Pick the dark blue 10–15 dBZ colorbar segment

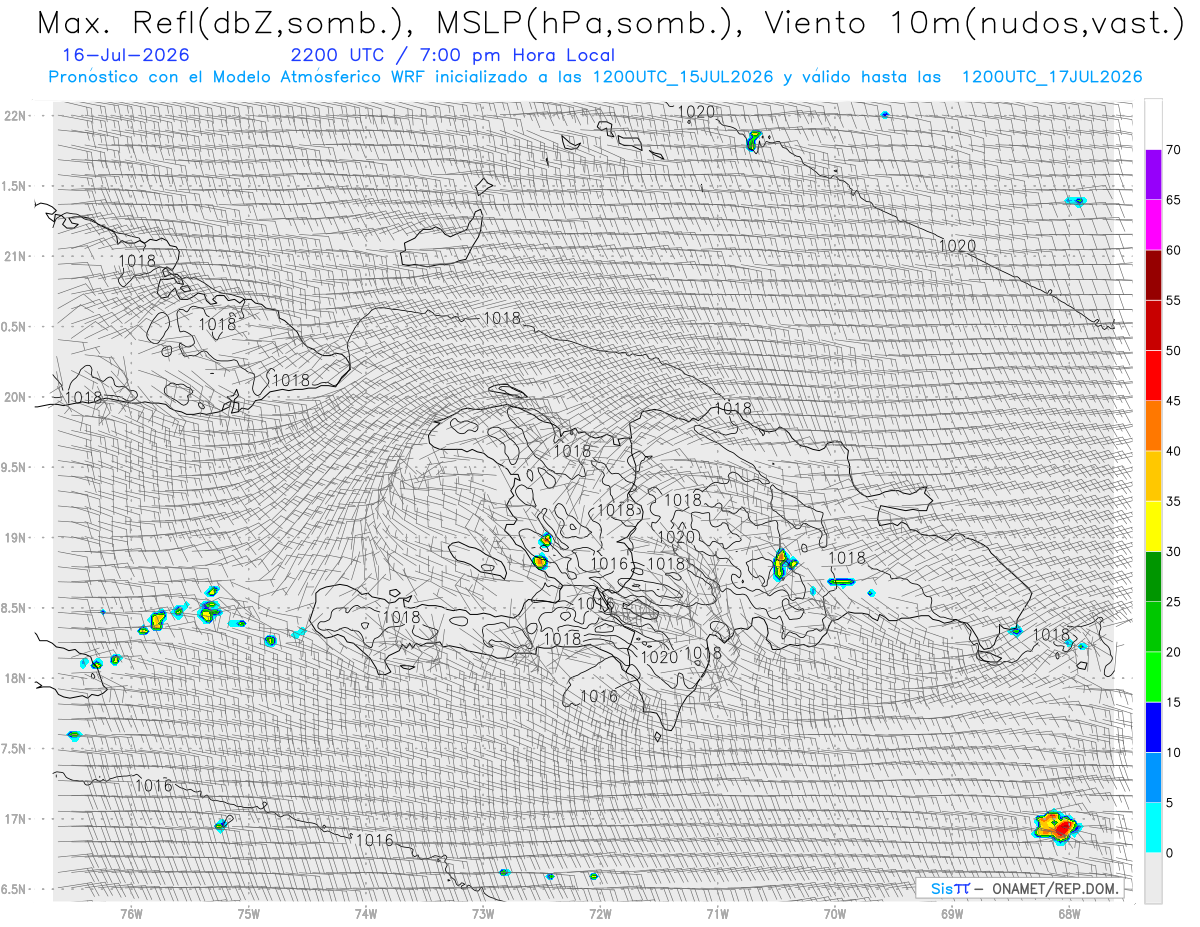1153,727
